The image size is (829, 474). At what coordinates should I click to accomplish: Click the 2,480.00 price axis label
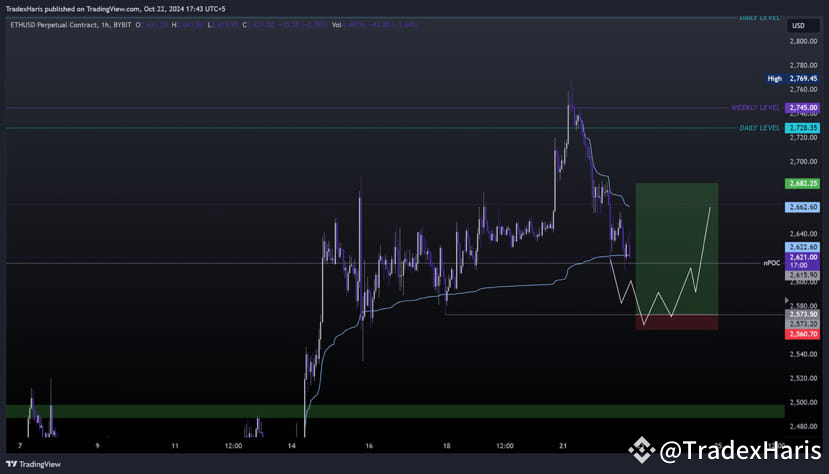pyautogui.click(x=803, y=426)
